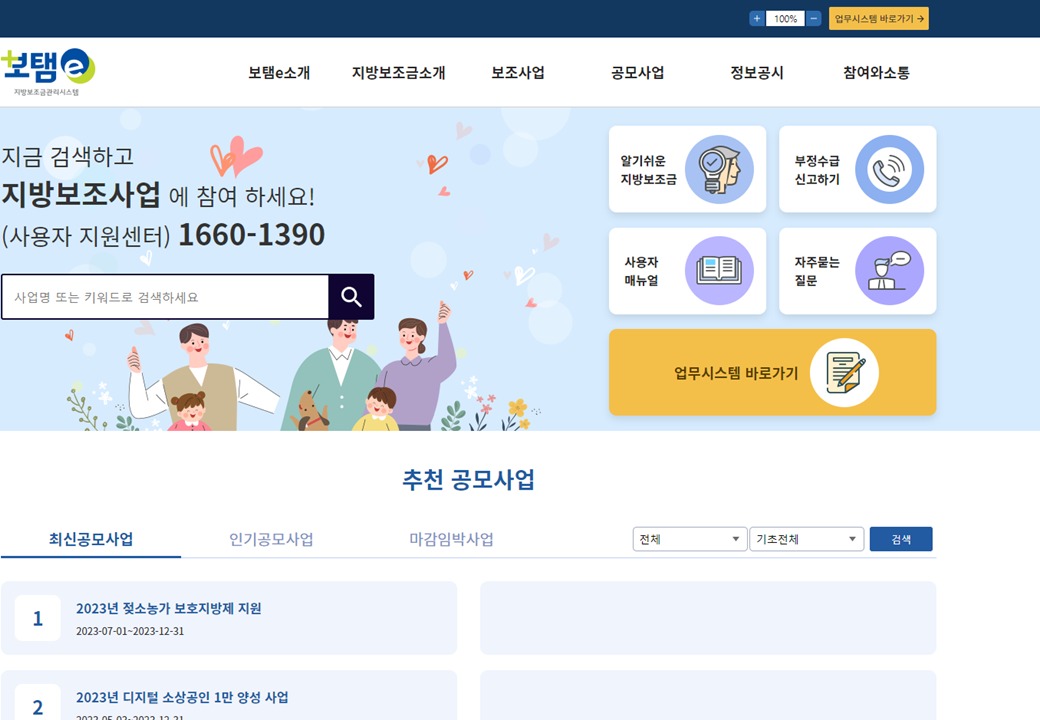1040x720 pixels.
Task: Open the 정보공시 menu
Action: pos(757,73)
